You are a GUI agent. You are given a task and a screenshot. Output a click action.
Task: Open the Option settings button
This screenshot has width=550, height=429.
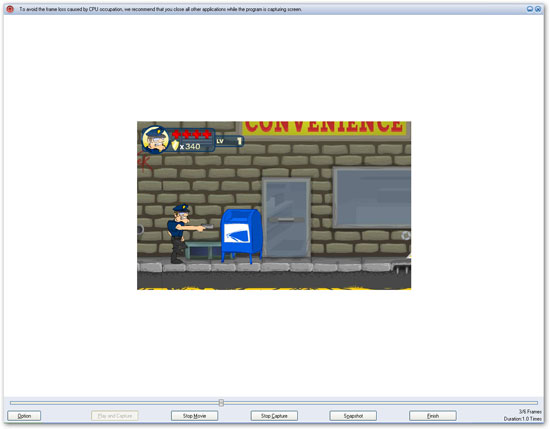point(24,416)
